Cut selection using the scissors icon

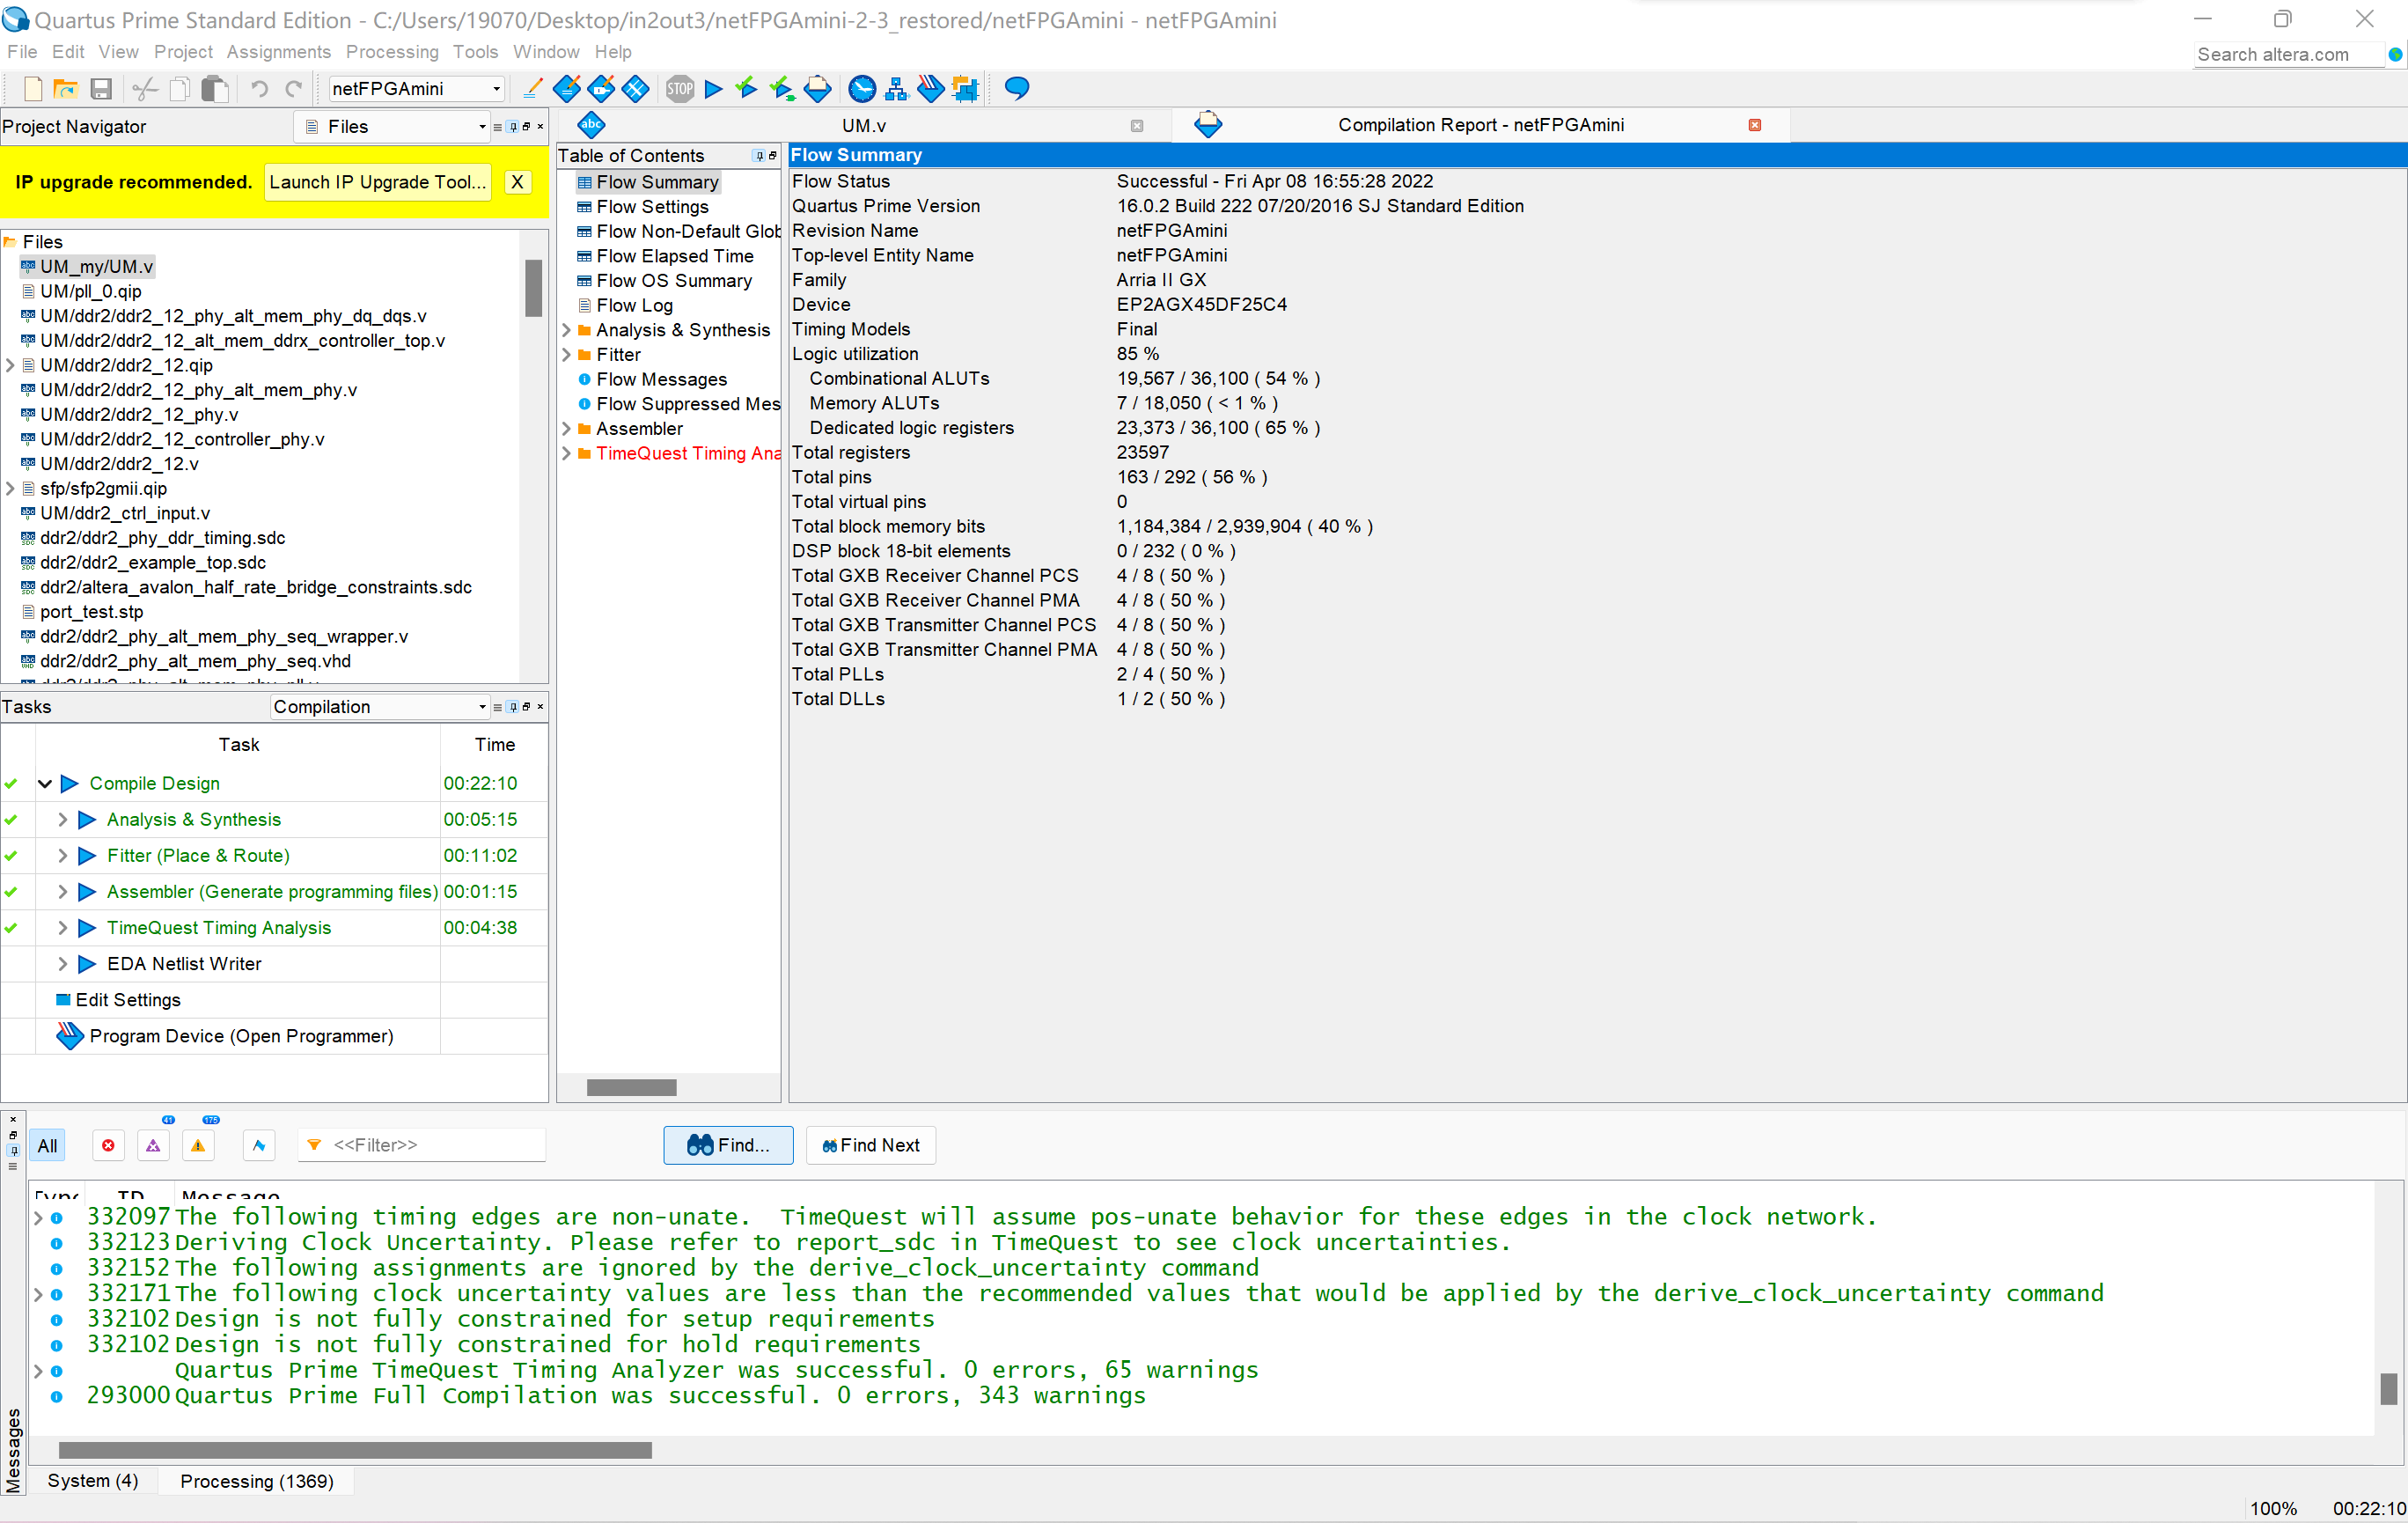145,89
